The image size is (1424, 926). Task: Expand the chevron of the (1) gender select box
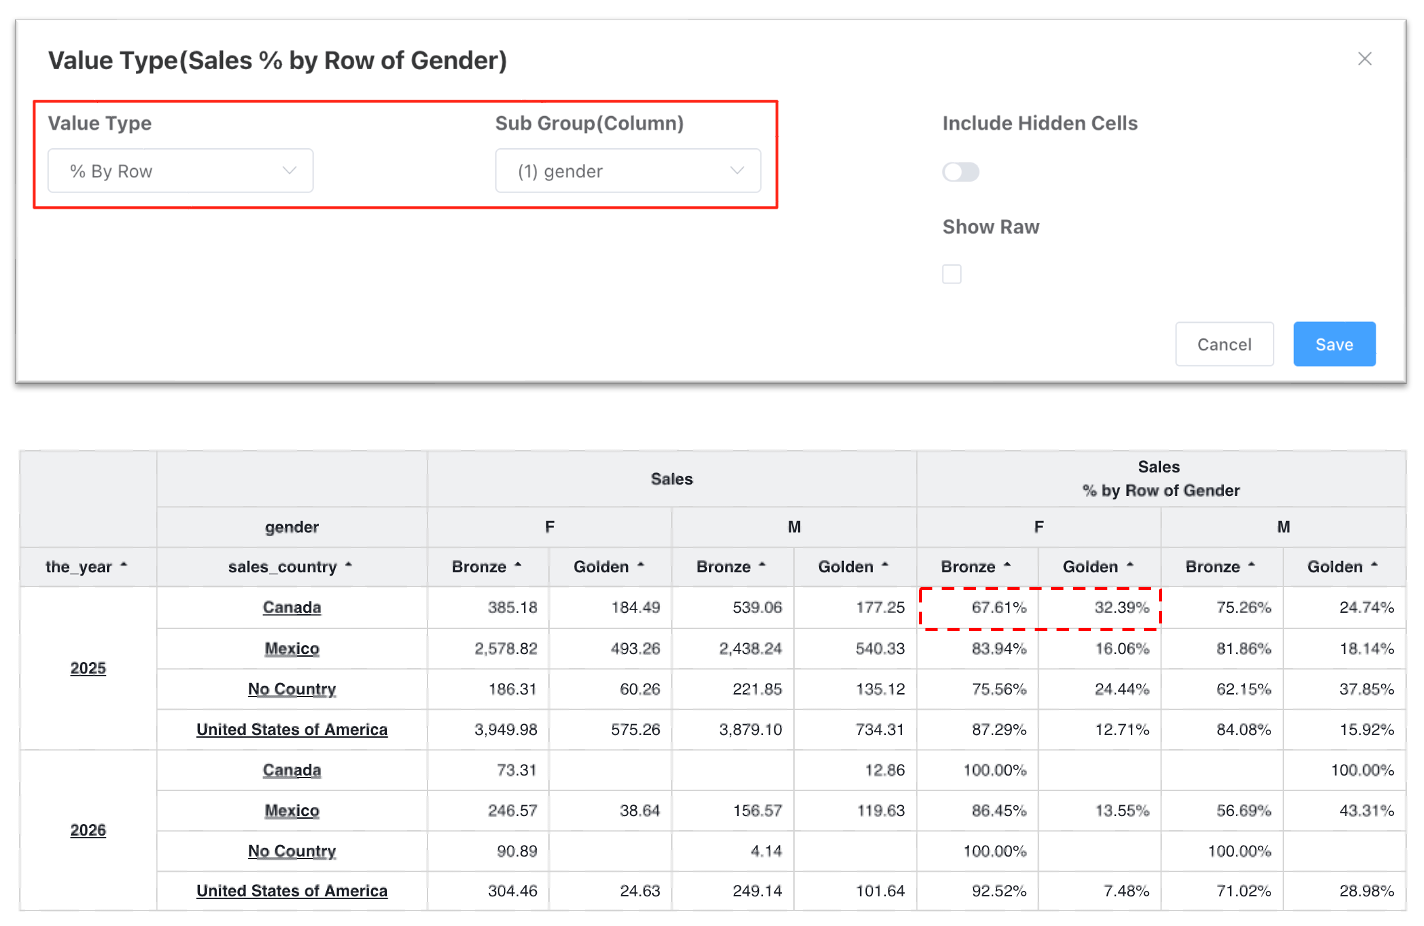click(737, 171)
